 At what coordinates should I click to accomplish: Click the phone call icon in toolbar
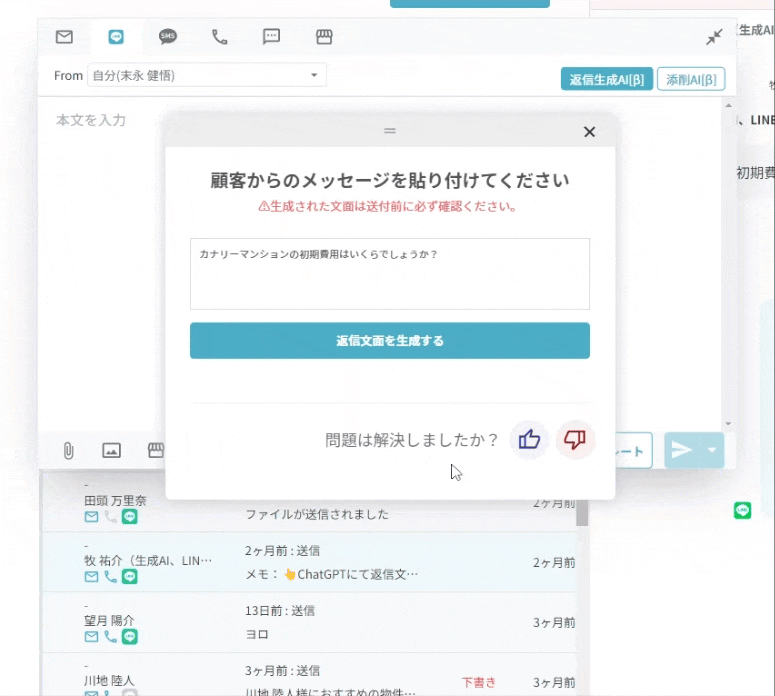click(220, 37)
